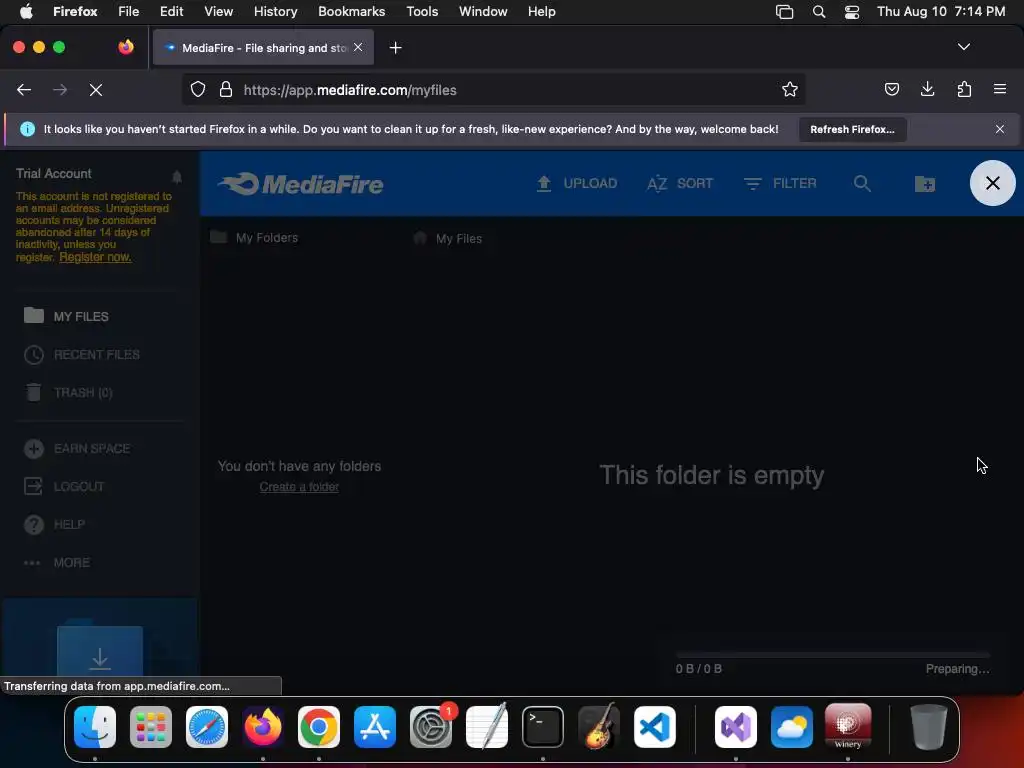Open Winery from the Dock
This screenshot has height=768, width=1024.
point(848,727)
